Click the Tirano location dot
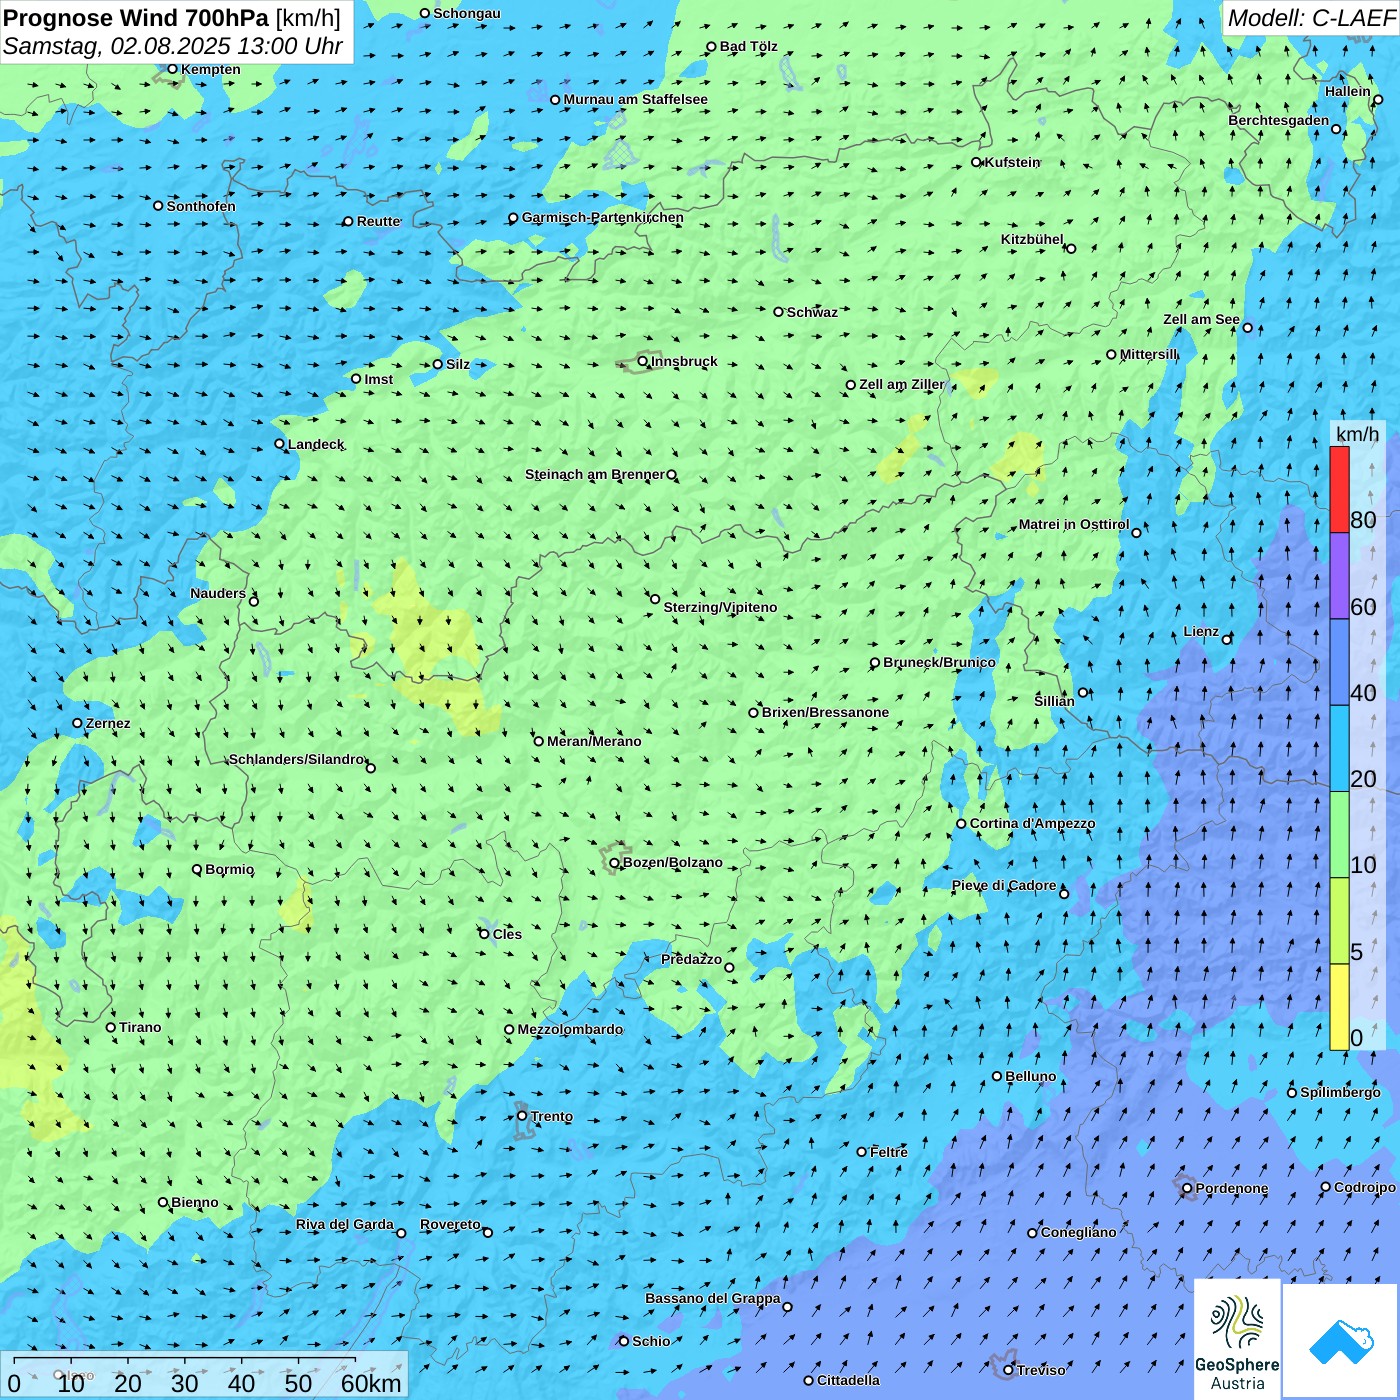This screenshot has height=1400, width=1400. (111, 1027)
